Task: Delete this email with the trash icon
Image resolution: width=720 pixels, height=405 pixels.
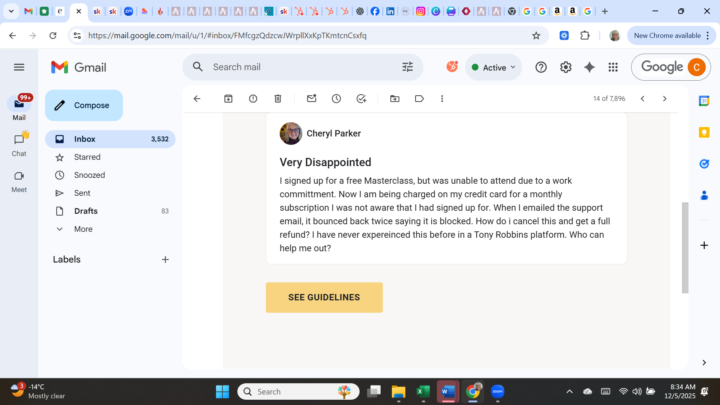Action: (278, 99)
